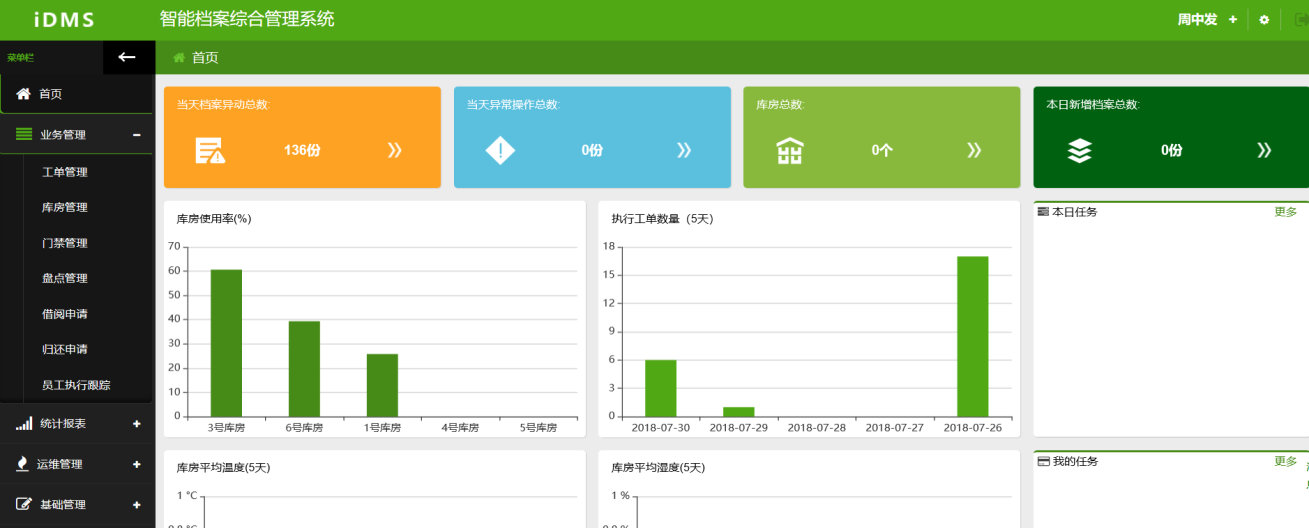
Task: Click double-arrow on 当天档案异动总数 card
Action: point(394,150)
